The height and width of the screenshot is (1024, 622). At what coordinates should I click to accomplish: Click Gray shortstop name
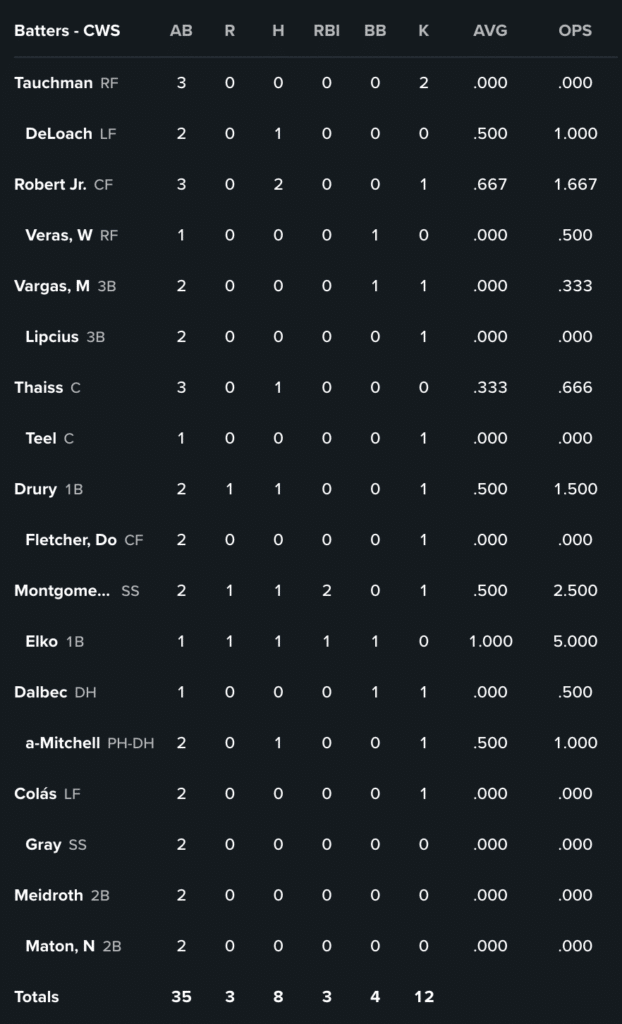[x=43, y=845]
